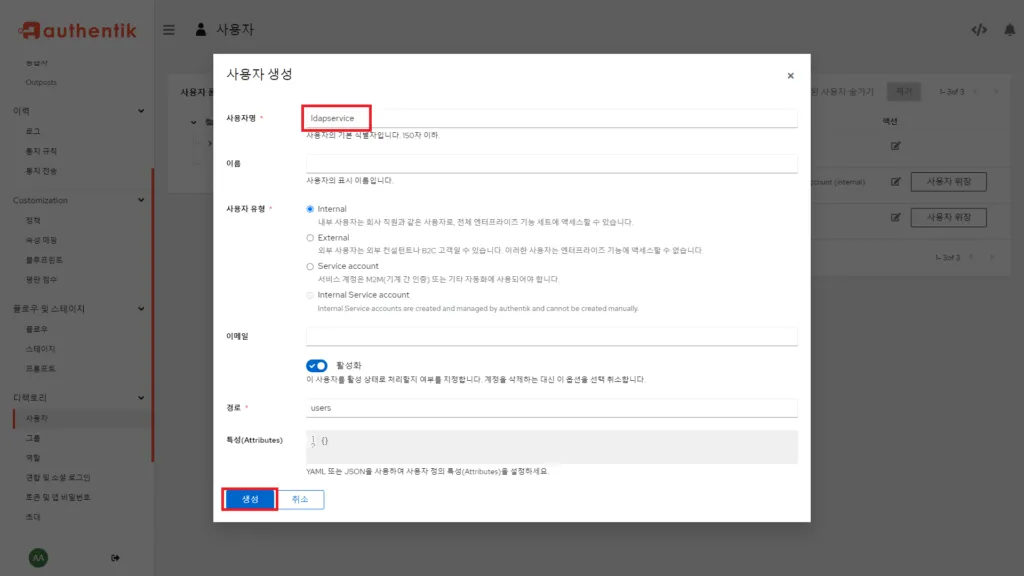1024x576 pixels.
Task: Click the logout icon at sidebar bottom
Action: 116,557
